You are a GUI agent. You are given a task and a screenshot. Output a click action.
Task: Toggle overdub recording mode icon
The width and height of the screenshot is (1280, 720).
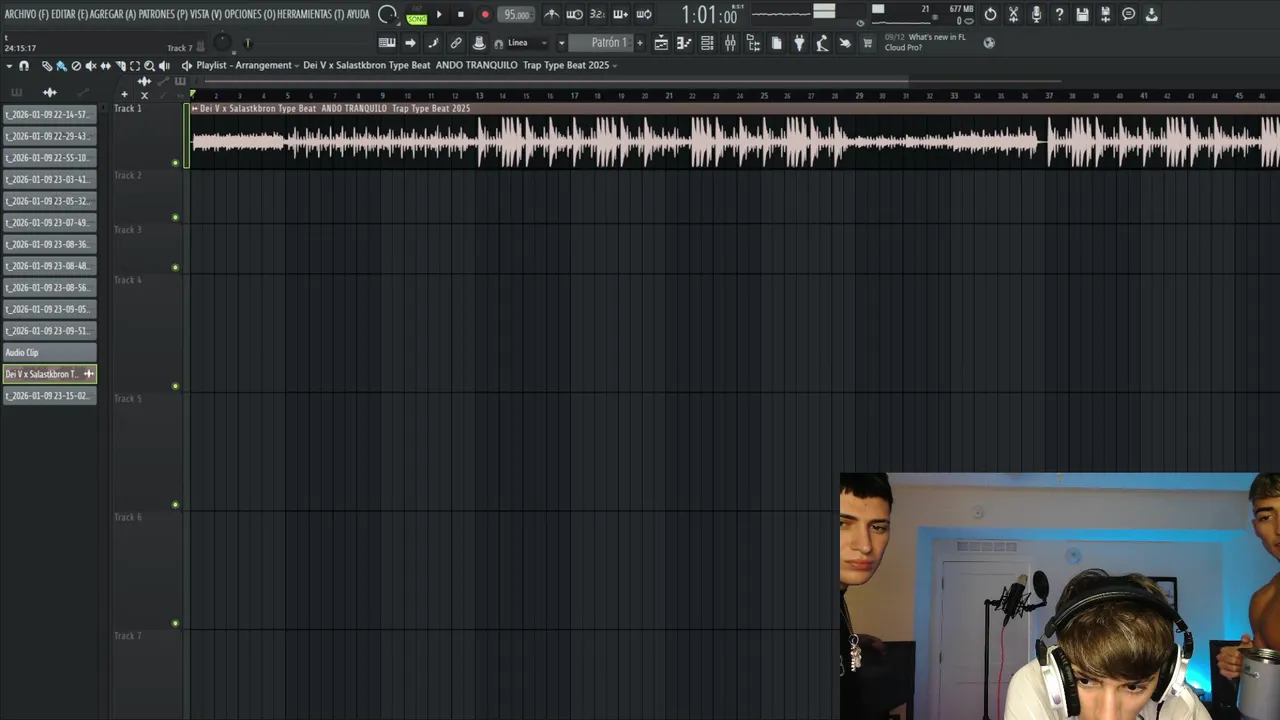click(x=620, y=14)
